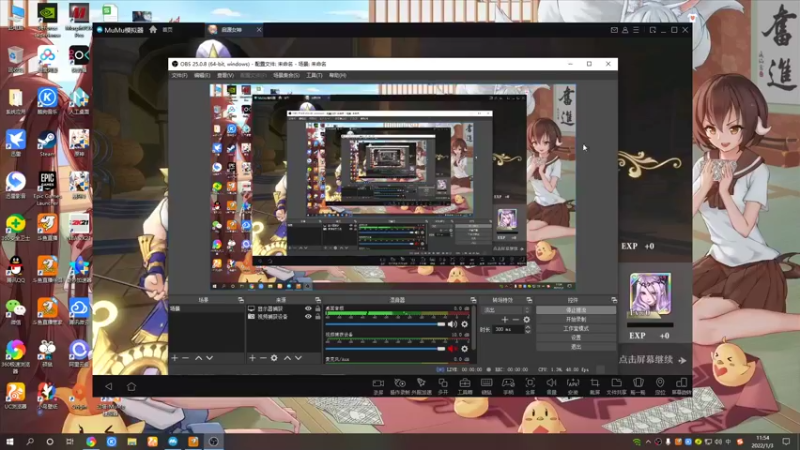The image size is (800, 450).
Task: Hide the video capture device source eye icon
Action: [308, 316]
